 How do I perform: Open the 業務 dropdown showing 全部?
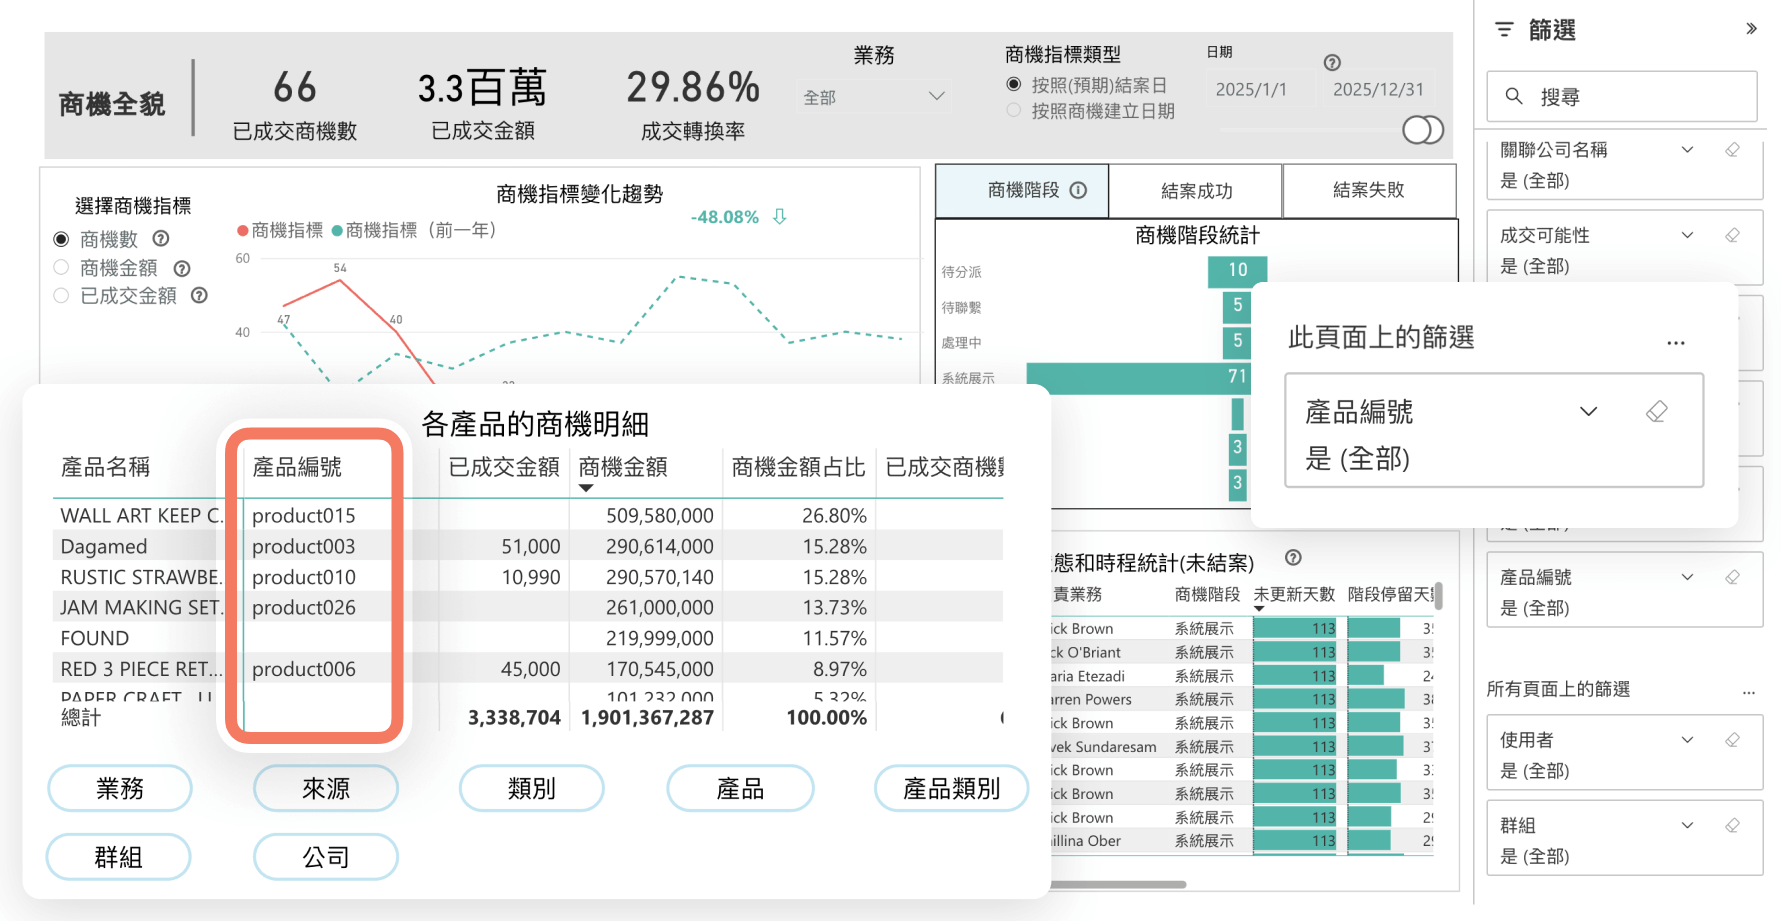[873, 97]
